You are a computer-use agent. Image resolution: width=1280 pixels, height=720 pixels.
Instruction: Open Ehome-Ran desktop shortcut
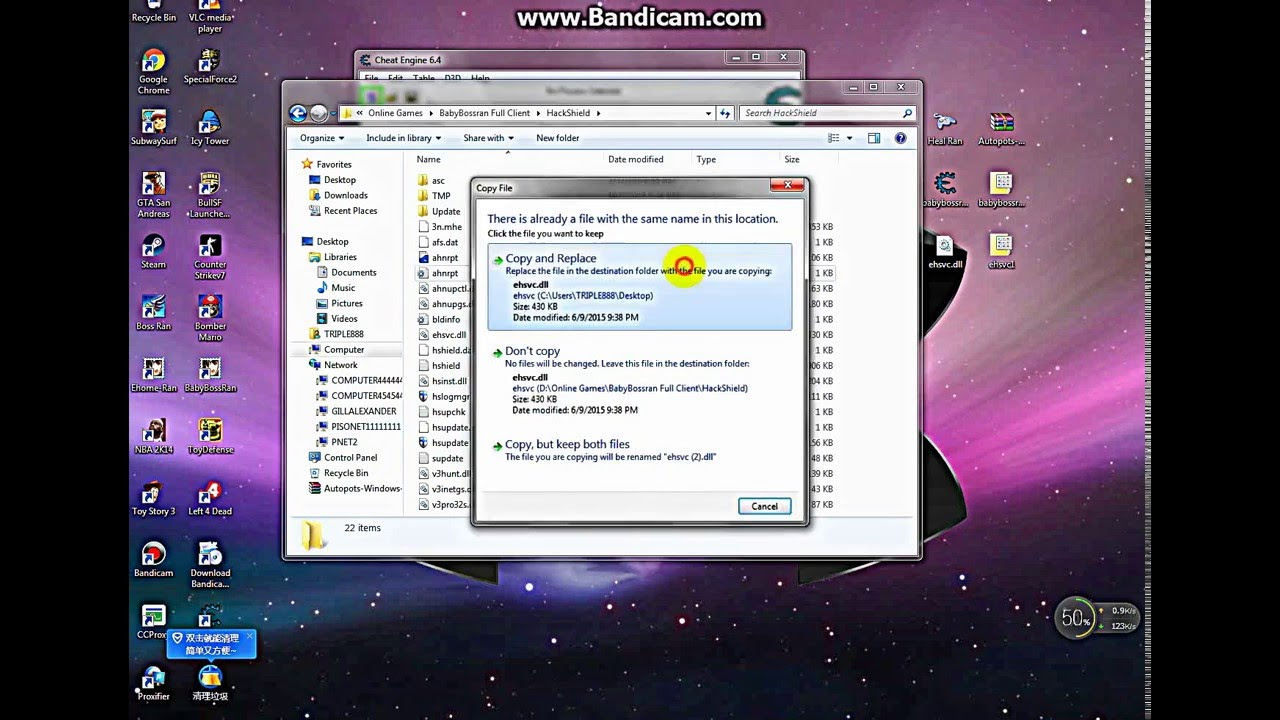click(x=153, y=375)
